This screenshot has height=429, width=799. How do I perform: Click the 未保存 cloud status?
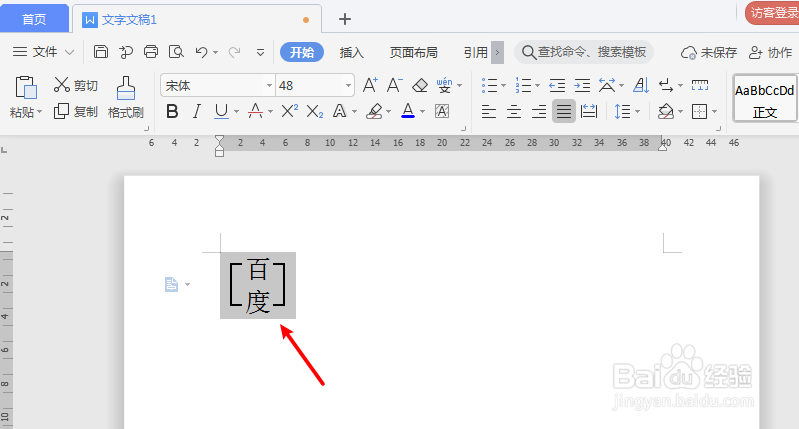pyautogui.click(x=709, y=52)
